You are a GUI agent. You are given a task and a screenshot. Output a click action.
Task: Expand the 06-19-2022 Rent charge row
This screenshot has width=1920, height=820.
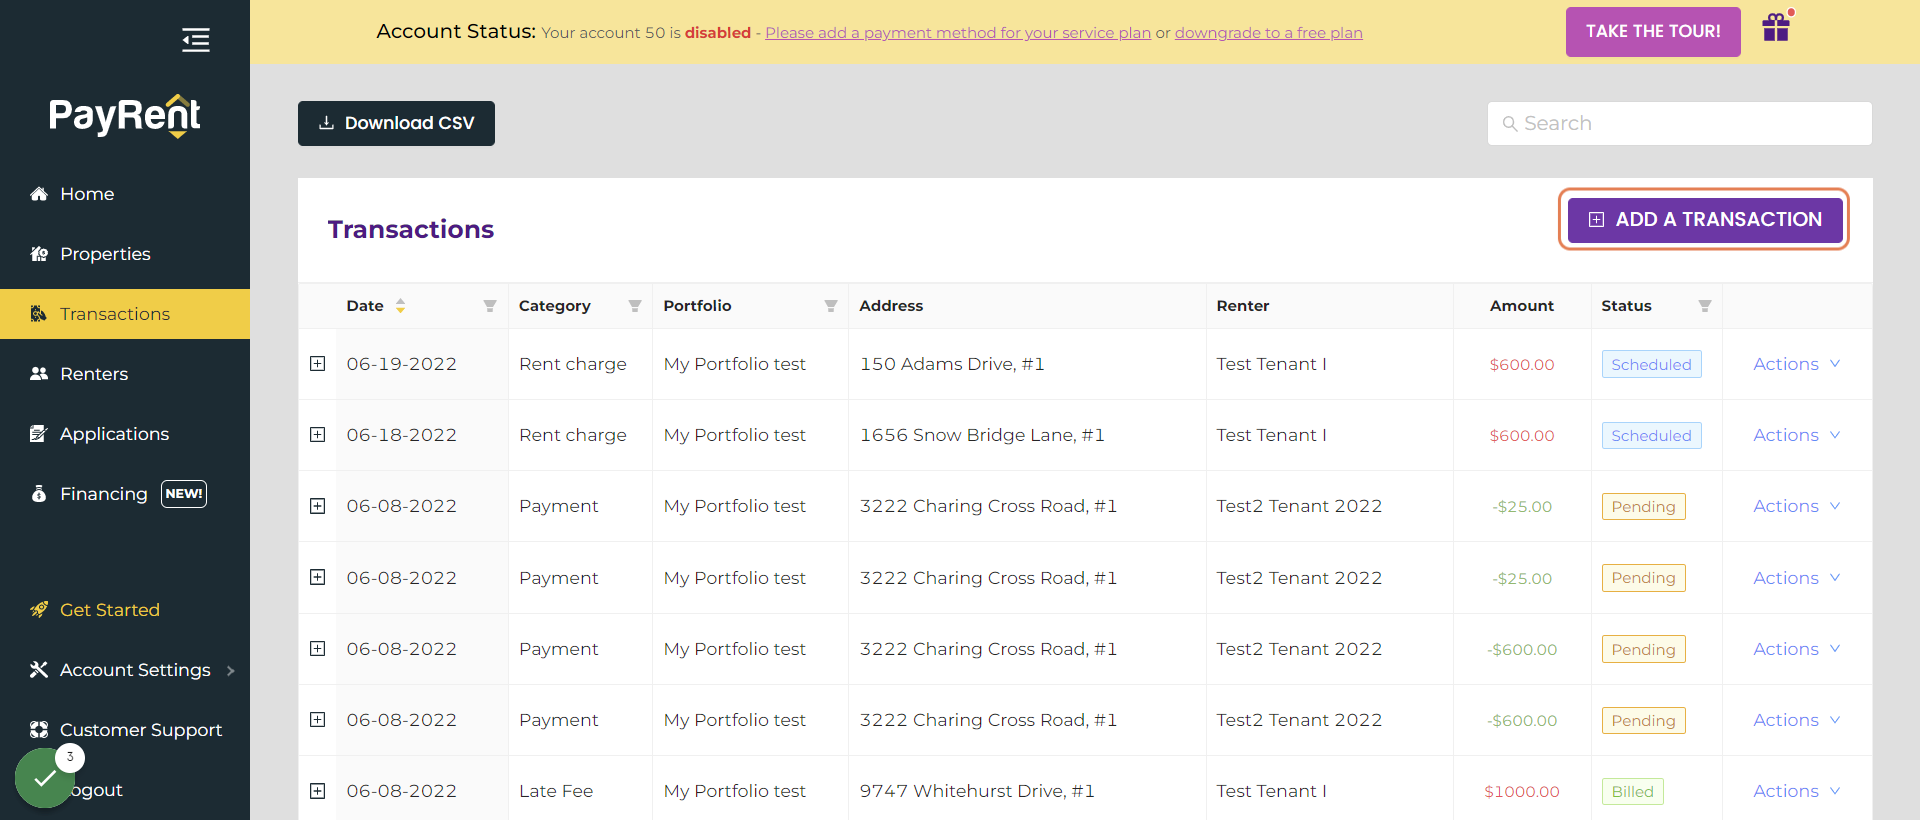[318, 364]
